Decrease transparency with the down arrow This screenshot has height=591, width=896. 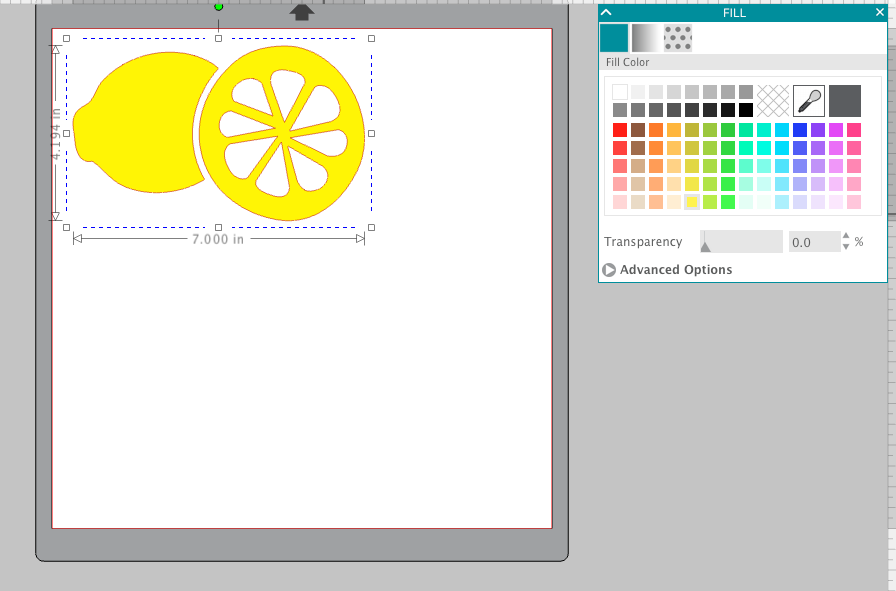click(x=846, y=247)
